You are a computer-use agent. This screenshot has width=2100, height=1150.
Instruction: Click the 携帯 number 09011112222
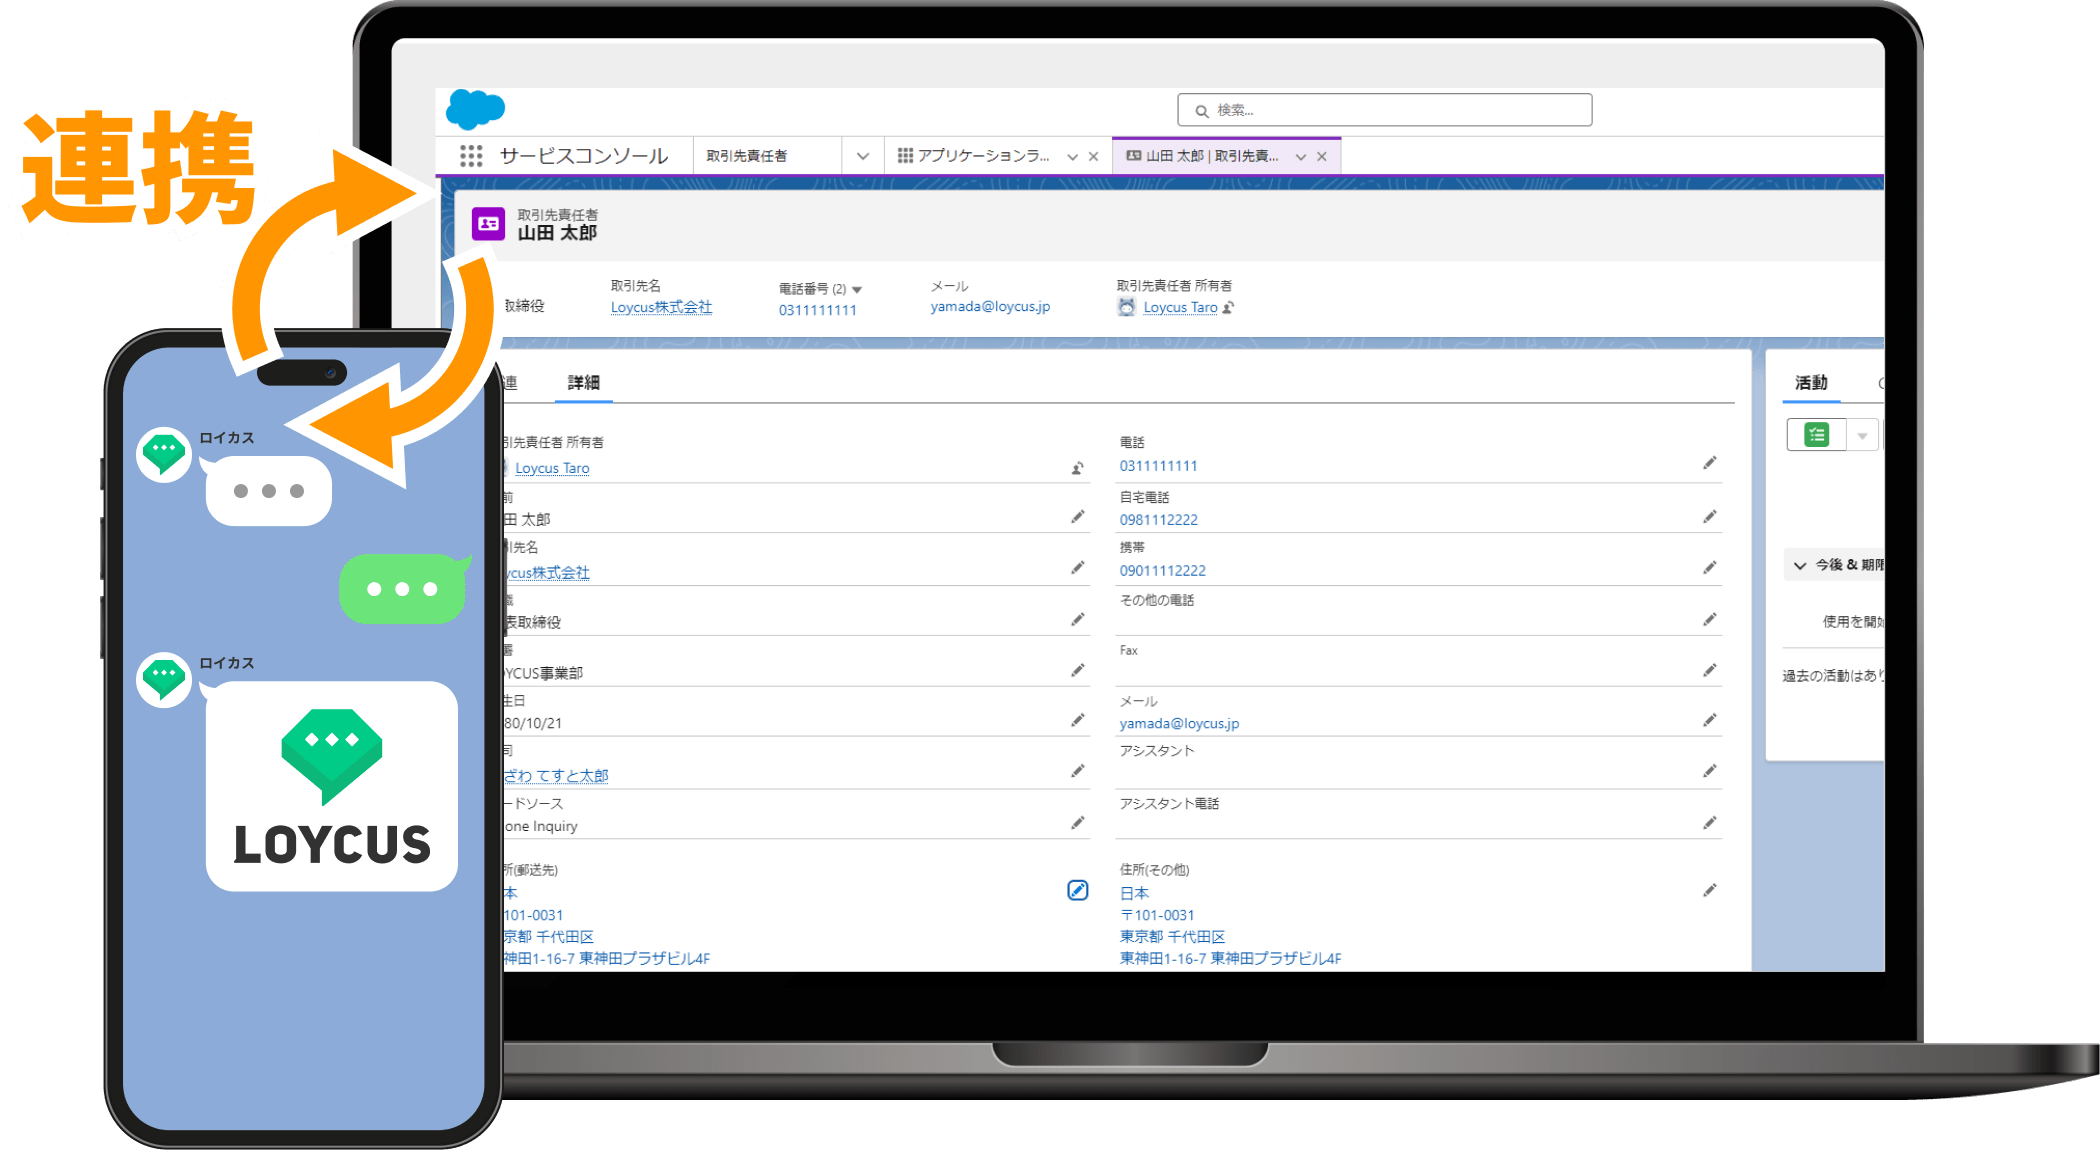point(1162,571)
